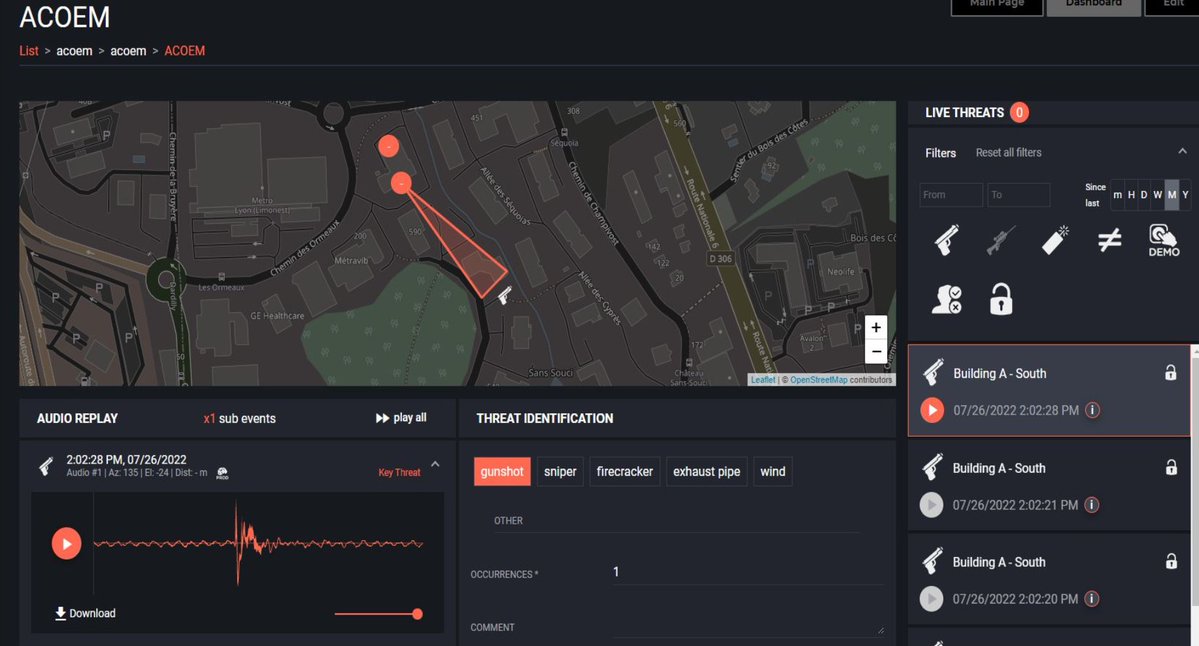Play the audio waveform recording
Viewport: 1199px width, 646px height.
pyautogui.click(x=67, y=544)
